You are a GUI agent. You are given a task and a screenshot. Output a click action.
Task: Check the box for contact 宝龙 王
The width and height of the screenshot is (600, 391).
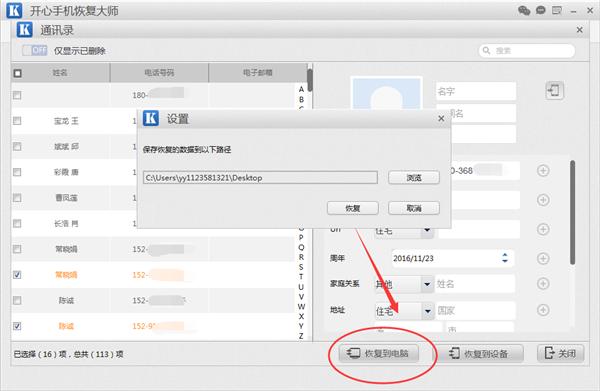click(17, 121)
